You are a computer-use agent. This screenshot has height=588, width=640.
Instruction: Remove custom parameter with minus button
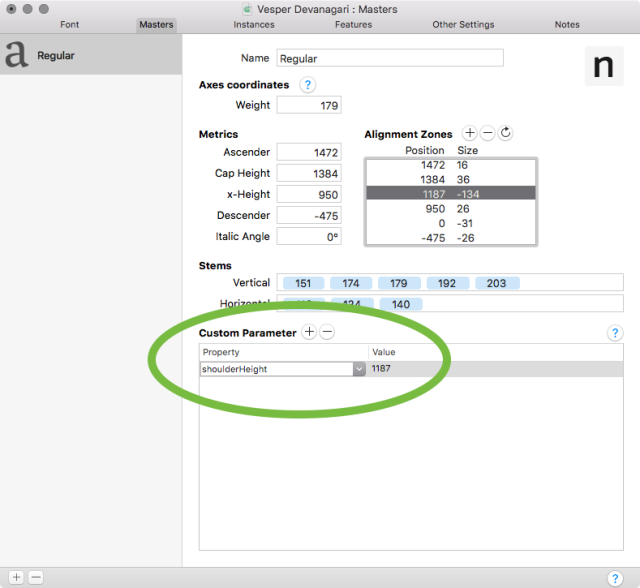click(x=327, y=332)
